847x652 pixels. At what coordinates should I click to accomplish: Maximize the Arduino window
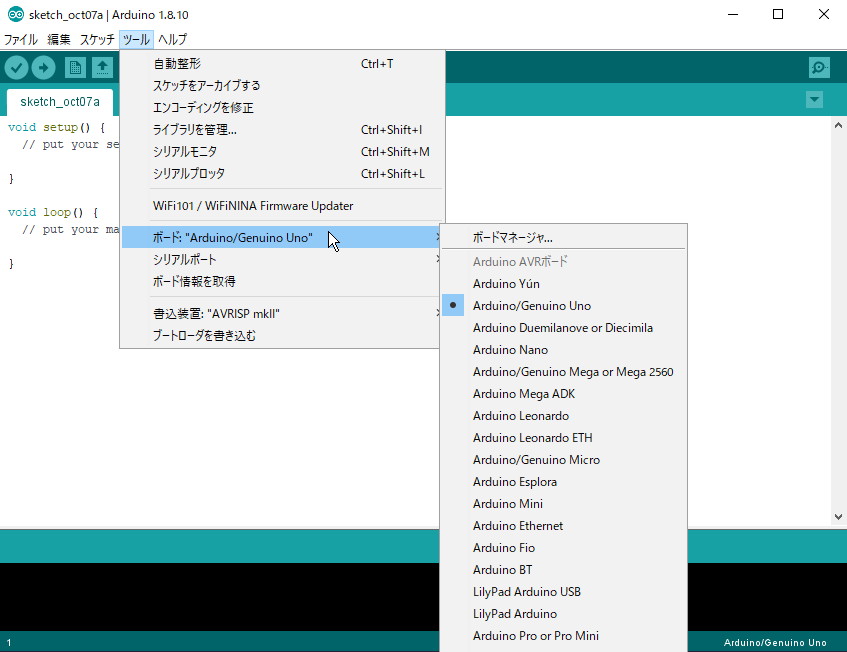pyautogui.click(x=778, y=15)
